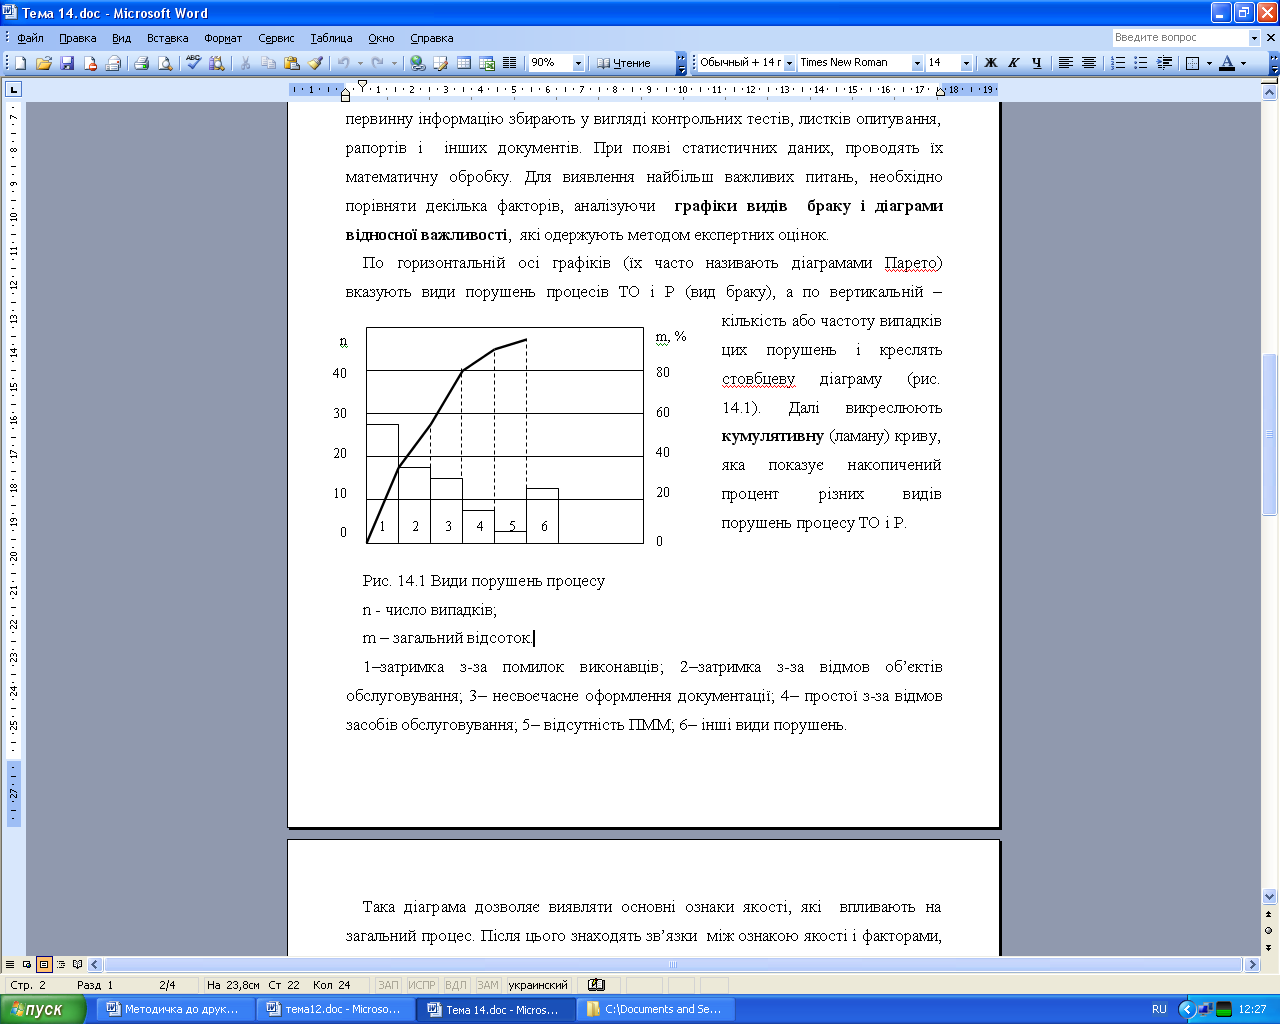
Task: Run the ABC spelling check
Action: pyautogui.click(x=194, y=63)
